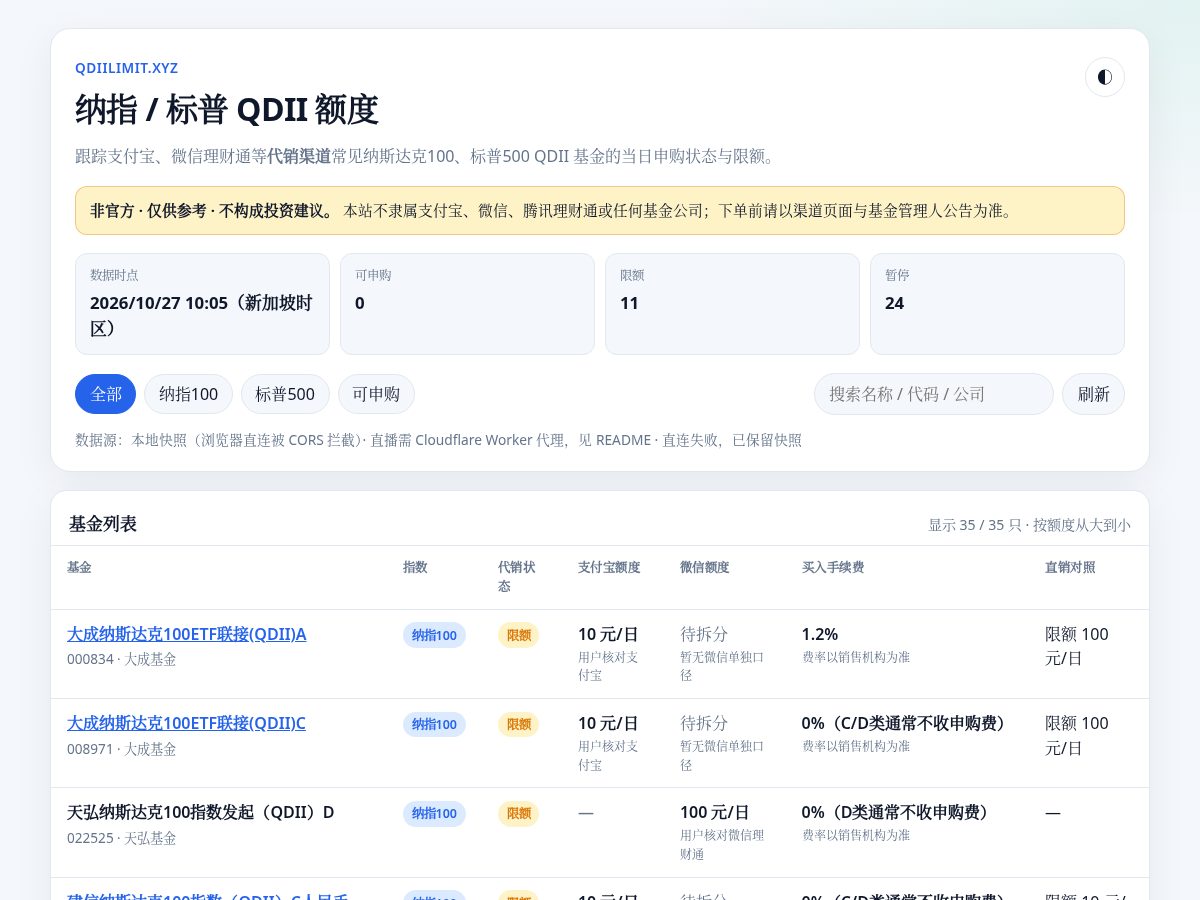Click 10 元/日 支付宝额度 in 008971 row

click(x=608, y=723)
